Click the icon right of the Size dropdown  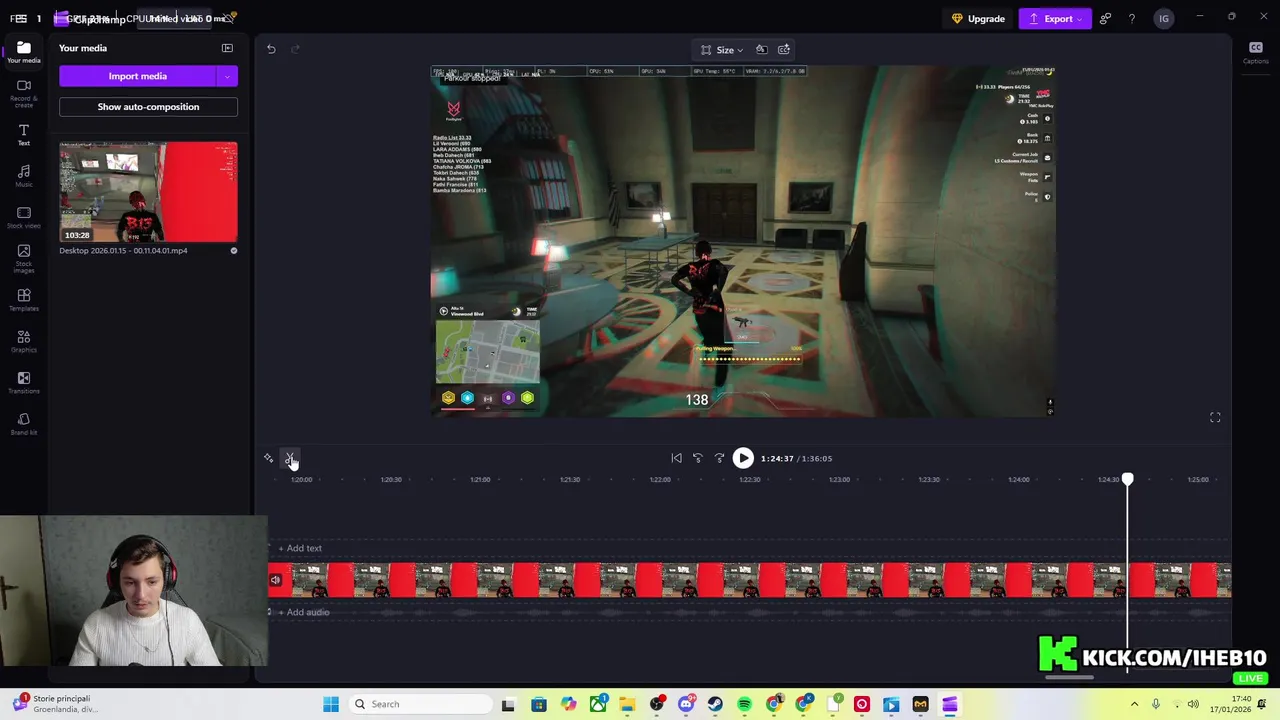coord(761,49)
